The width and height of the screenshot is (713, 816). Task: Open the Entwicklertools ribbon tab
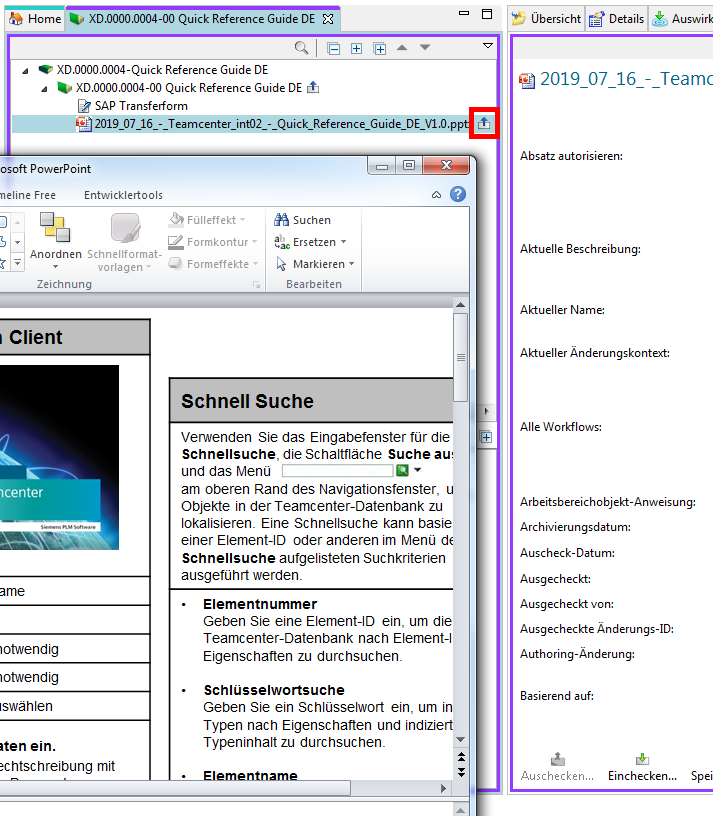[123, 195]
